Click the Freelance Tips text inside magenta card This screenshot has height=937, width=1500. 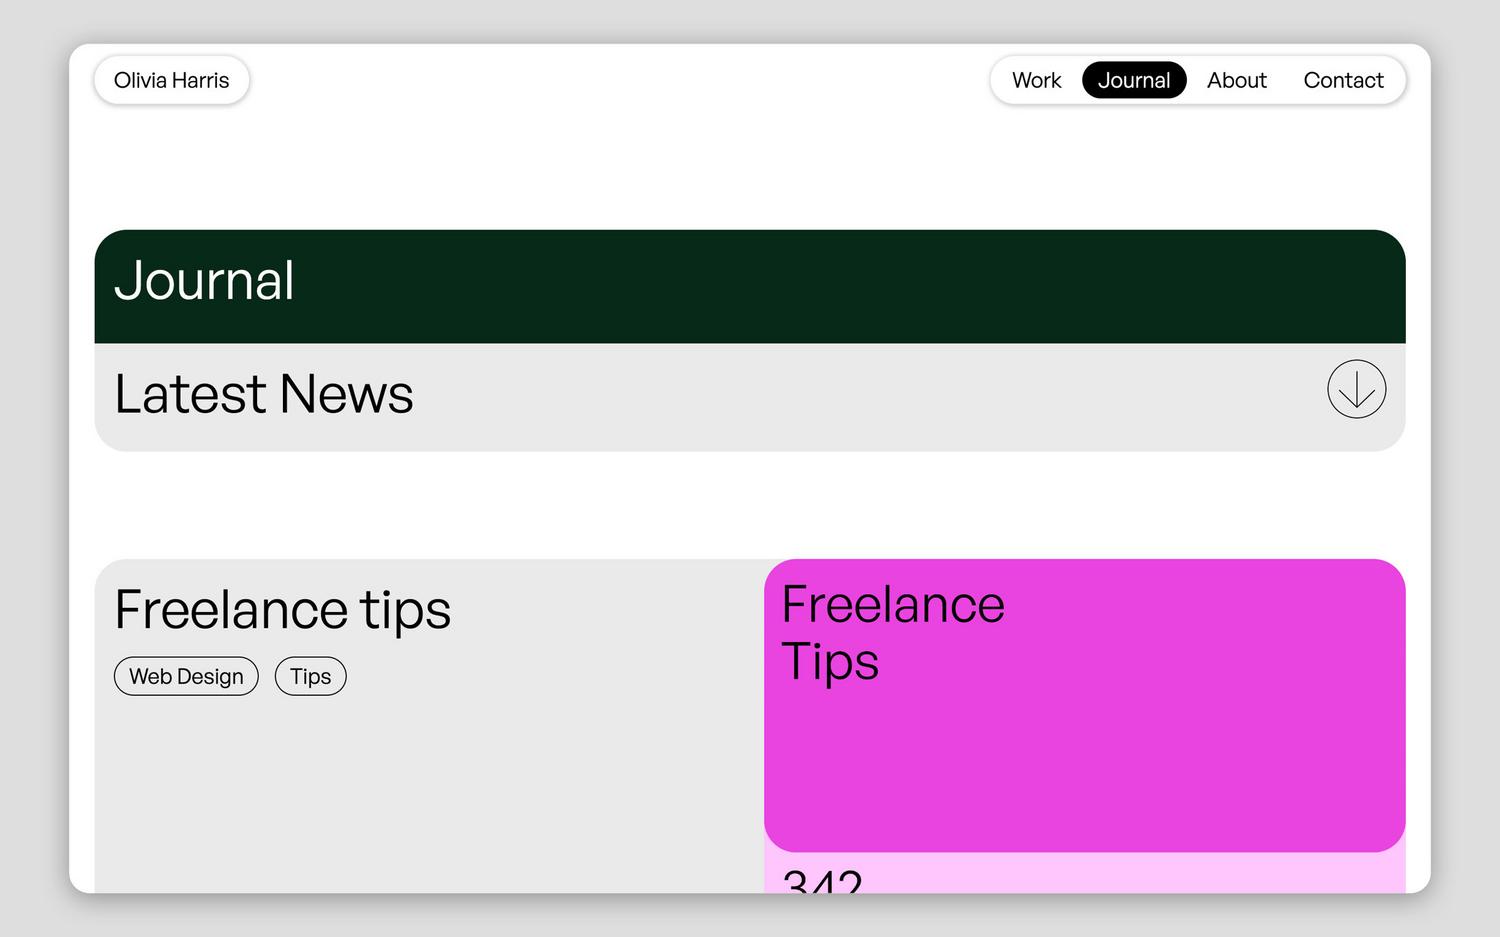click(x=893, y=633)
